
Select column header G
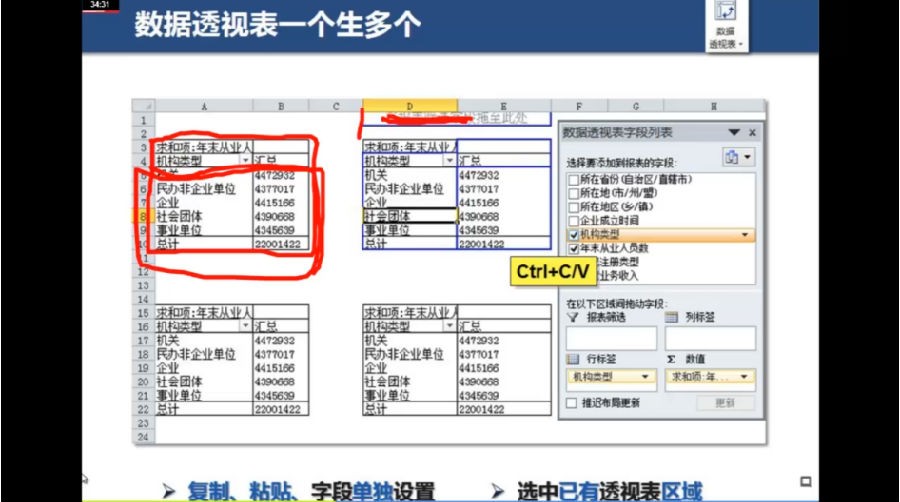click(635, 106)
